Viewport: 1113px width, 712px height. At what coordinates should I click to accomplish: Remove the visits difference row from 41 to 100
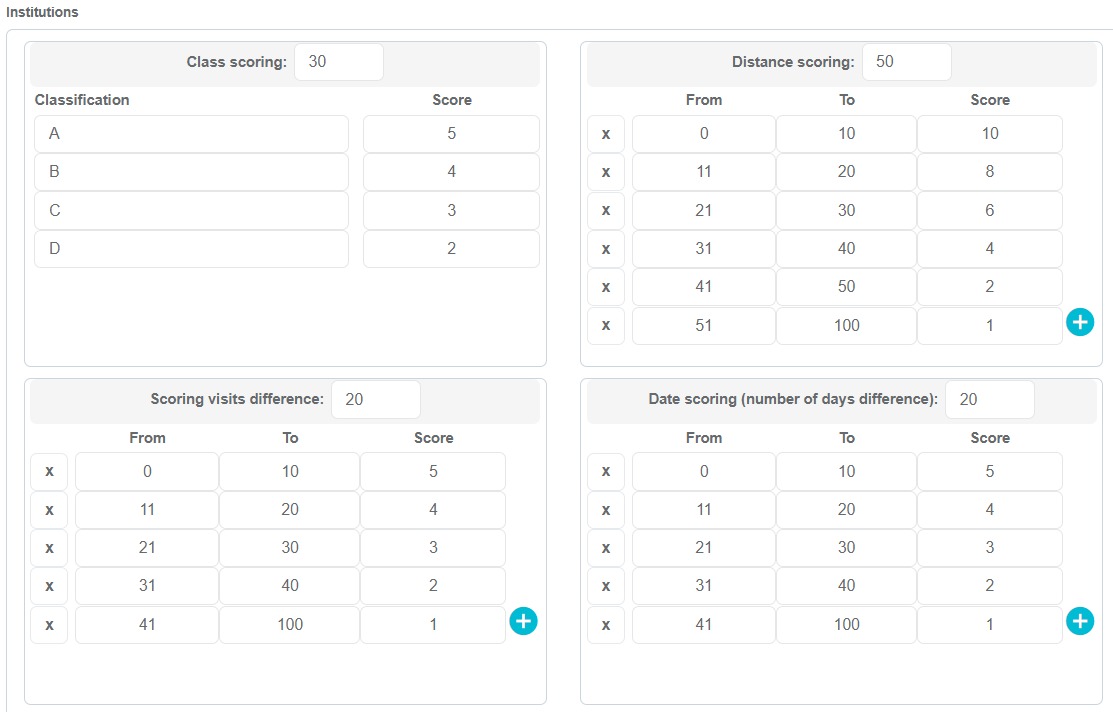click(49, 625)
